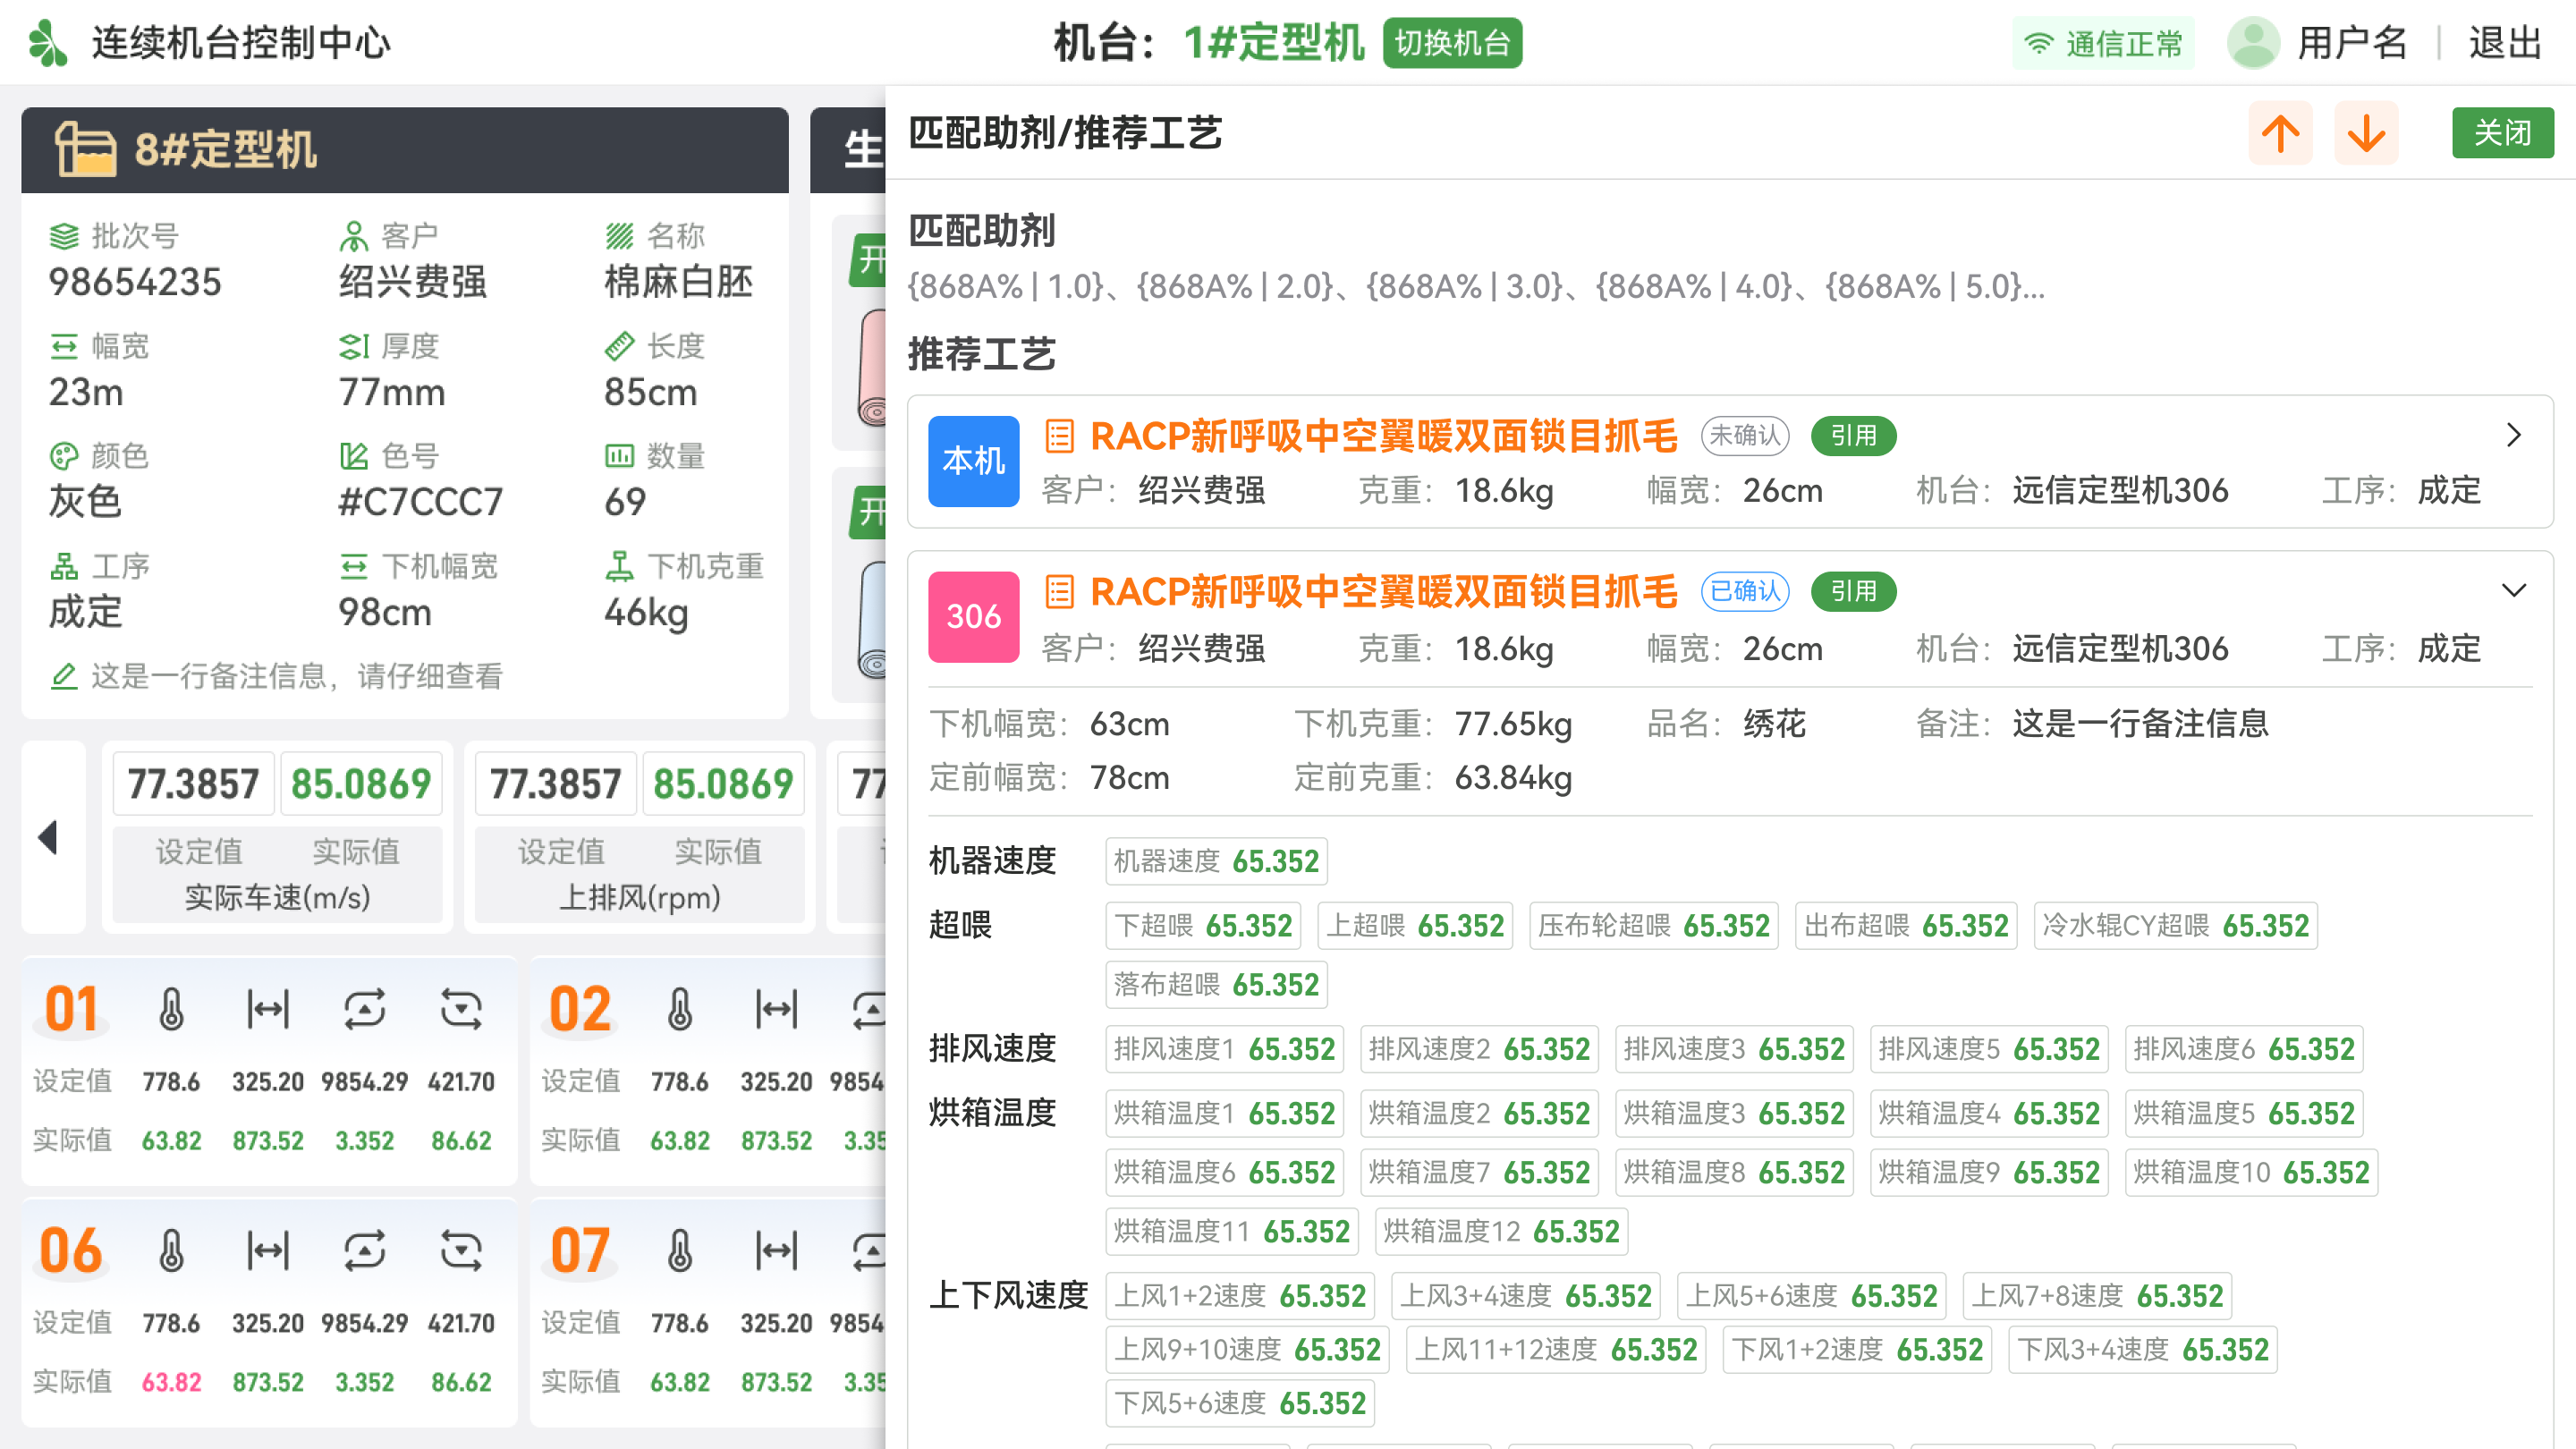Click the 上排风 actual value 85.0869
The height and width of the screenshot is (1449, 2576).
[x=723, y=784]
